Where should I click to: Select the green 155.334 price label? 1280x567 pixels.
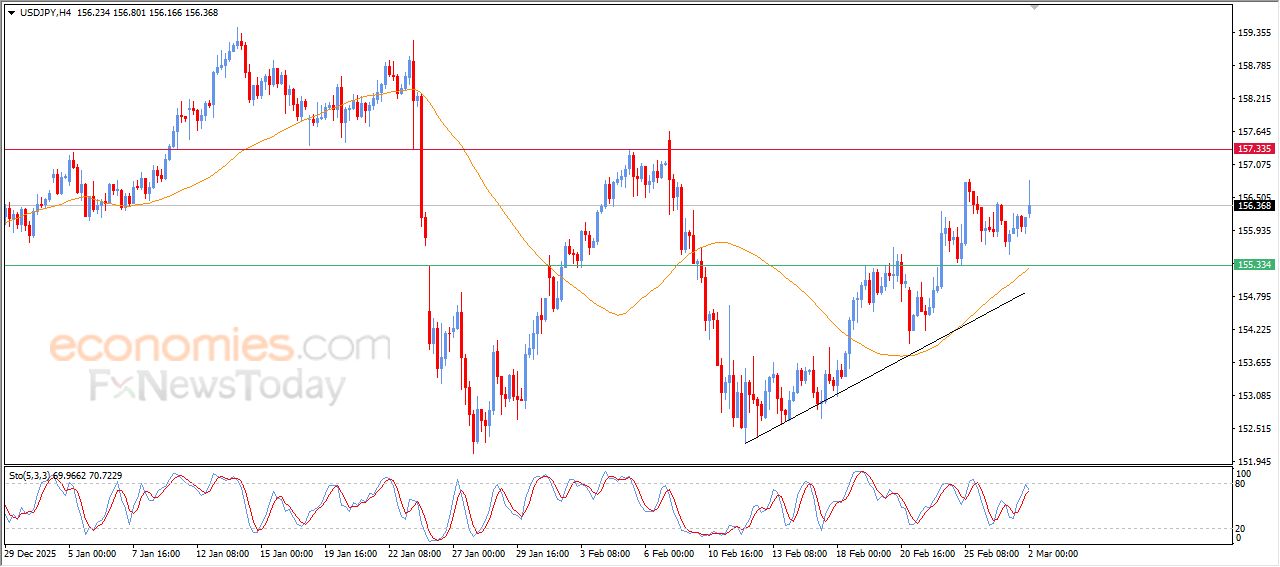click(x=1254, y=265)
